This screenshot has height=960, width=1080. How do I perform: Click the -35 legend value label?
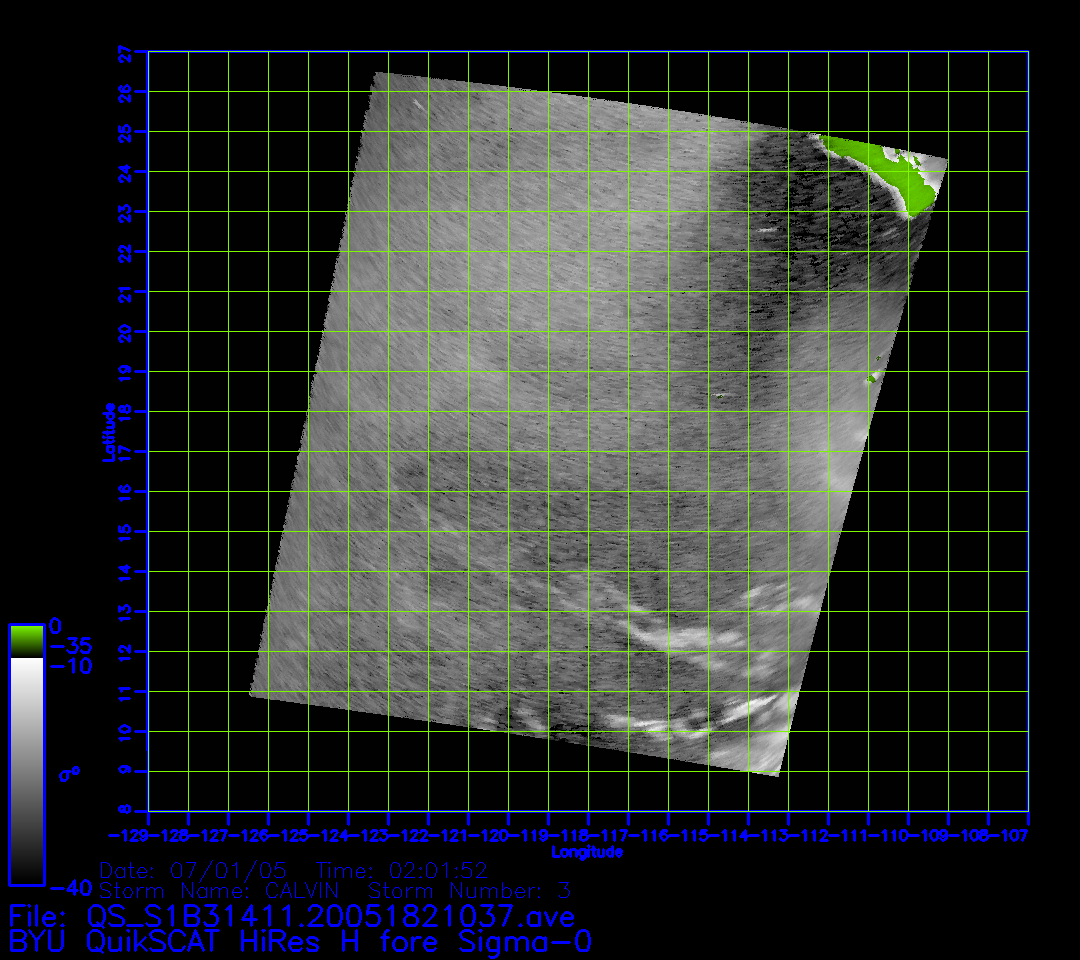[71, 646]
